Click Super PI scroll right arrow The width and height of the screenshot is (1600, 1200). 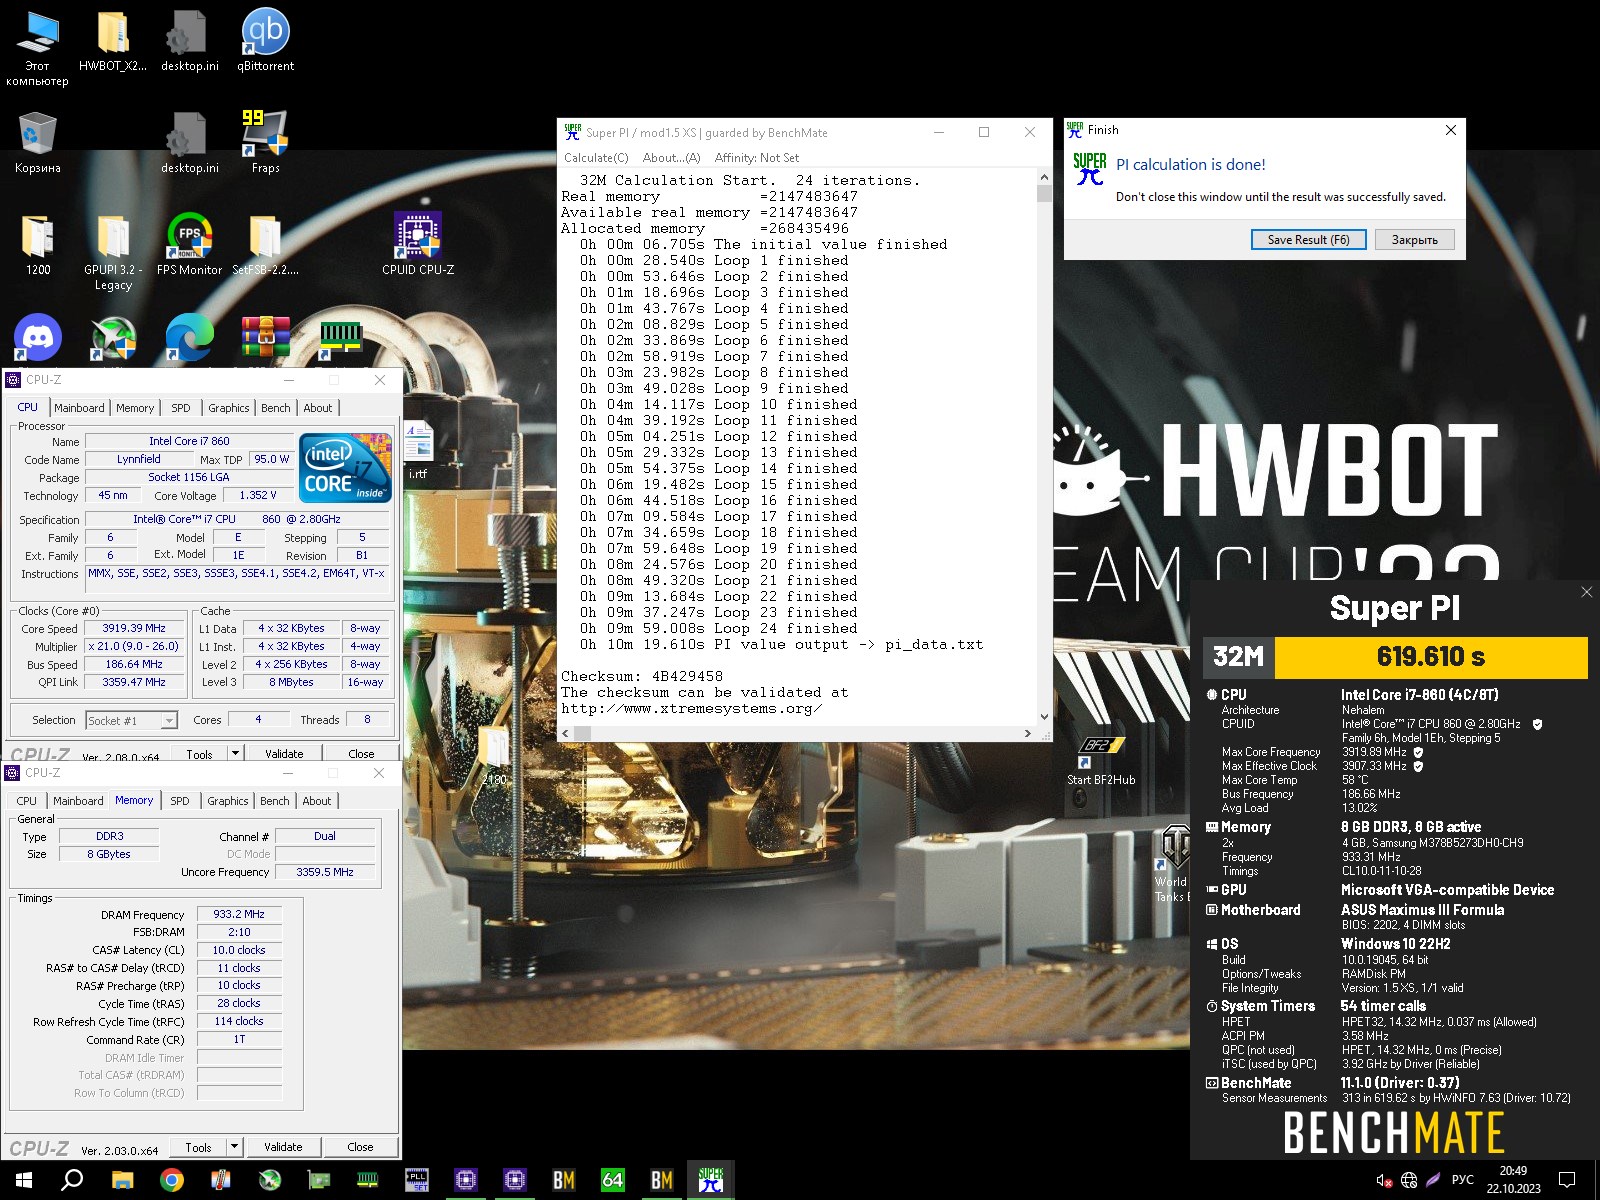click(x=1028, y=733)
